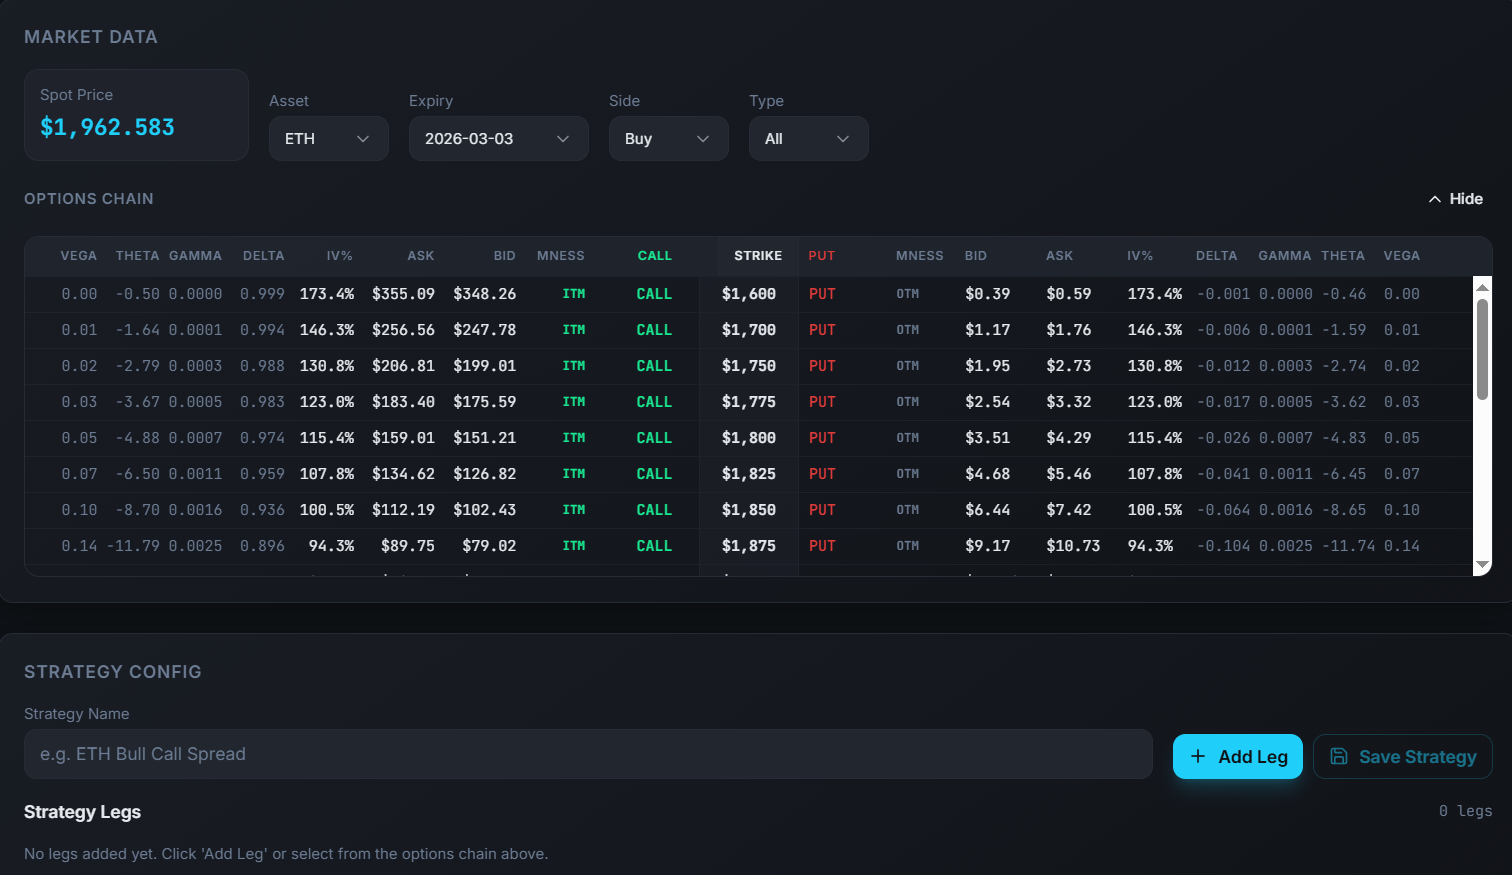Click the options chain vertical scrollbar thumb

click(1482, 349)
